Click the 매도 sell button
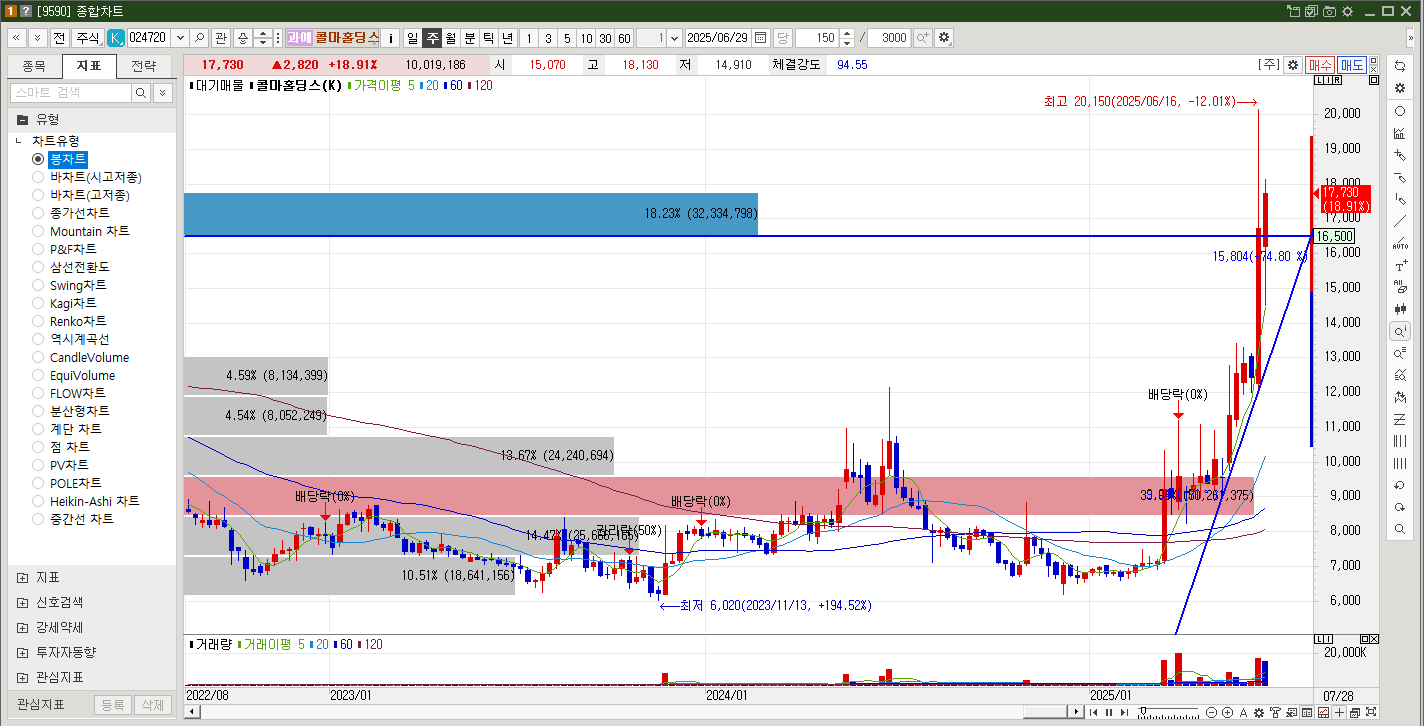1424x726 pixels. (1353, 64)
